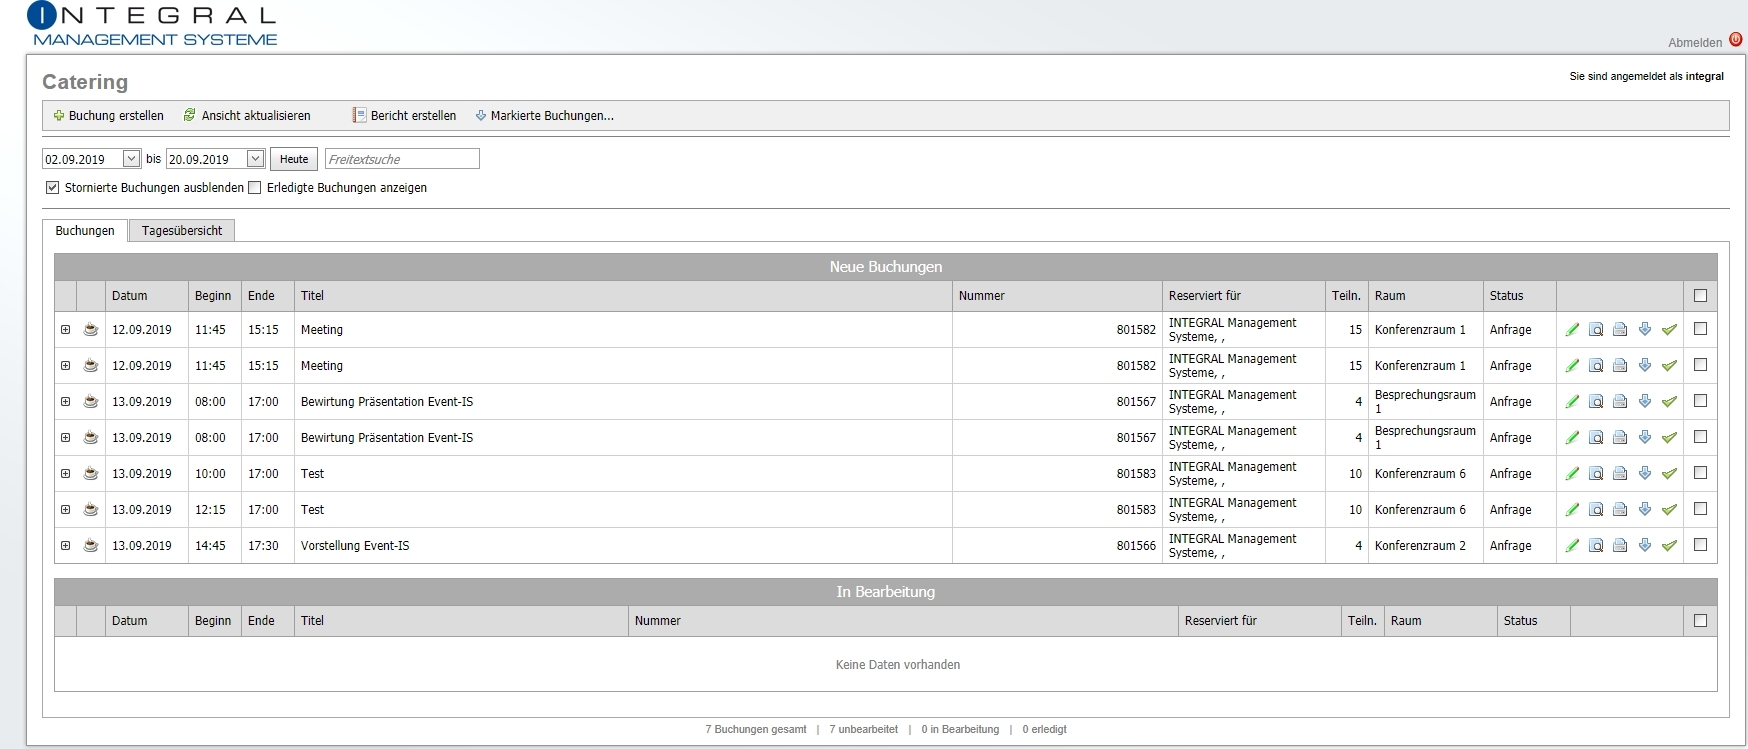Viewport: 1748px width, 749px height.
Task: Switch to the Buchungen tab
Action: click(x=85, y=231)
